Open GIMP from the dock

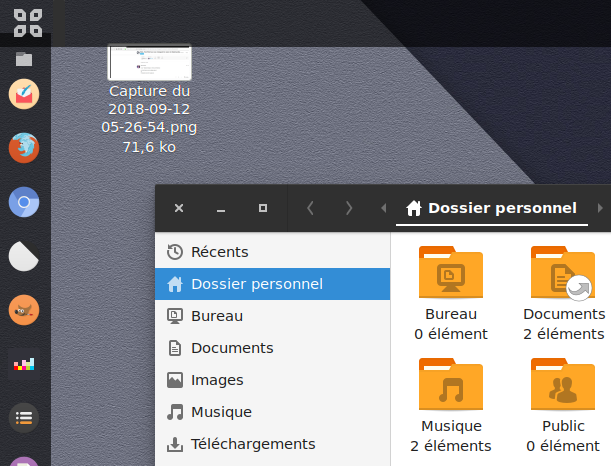[24, 310]
